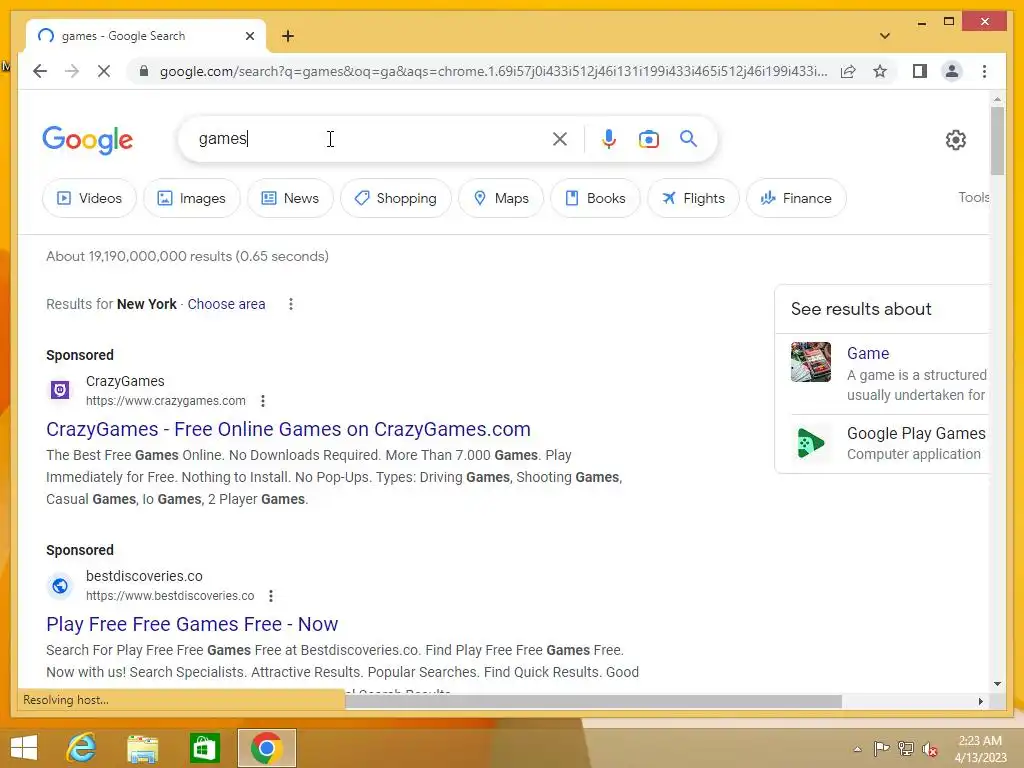Open Windows Store from taskbar
Screen dimensions: 1024x768
point(204,748)
